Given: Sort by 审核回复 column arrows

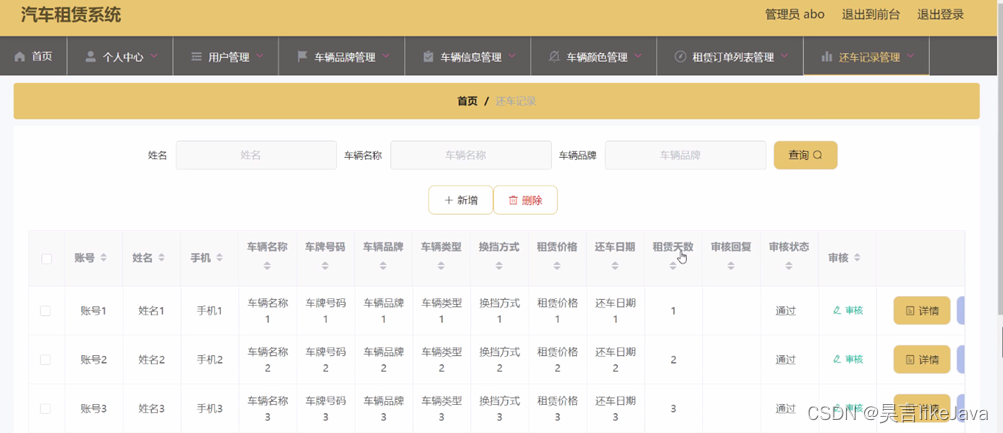Looking at the screenshot, I should click(731, 266).
